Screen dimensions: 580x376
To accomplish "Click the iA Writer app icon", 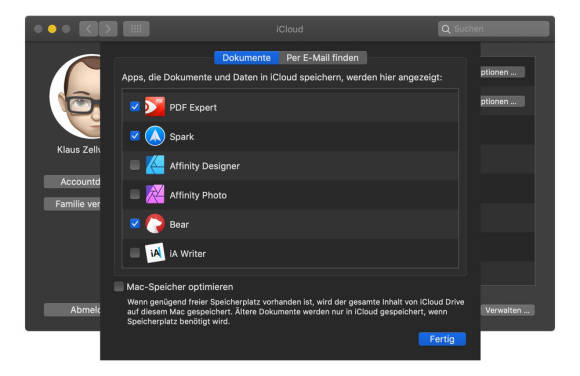I will pyautogui.click(x=155, y=253).
